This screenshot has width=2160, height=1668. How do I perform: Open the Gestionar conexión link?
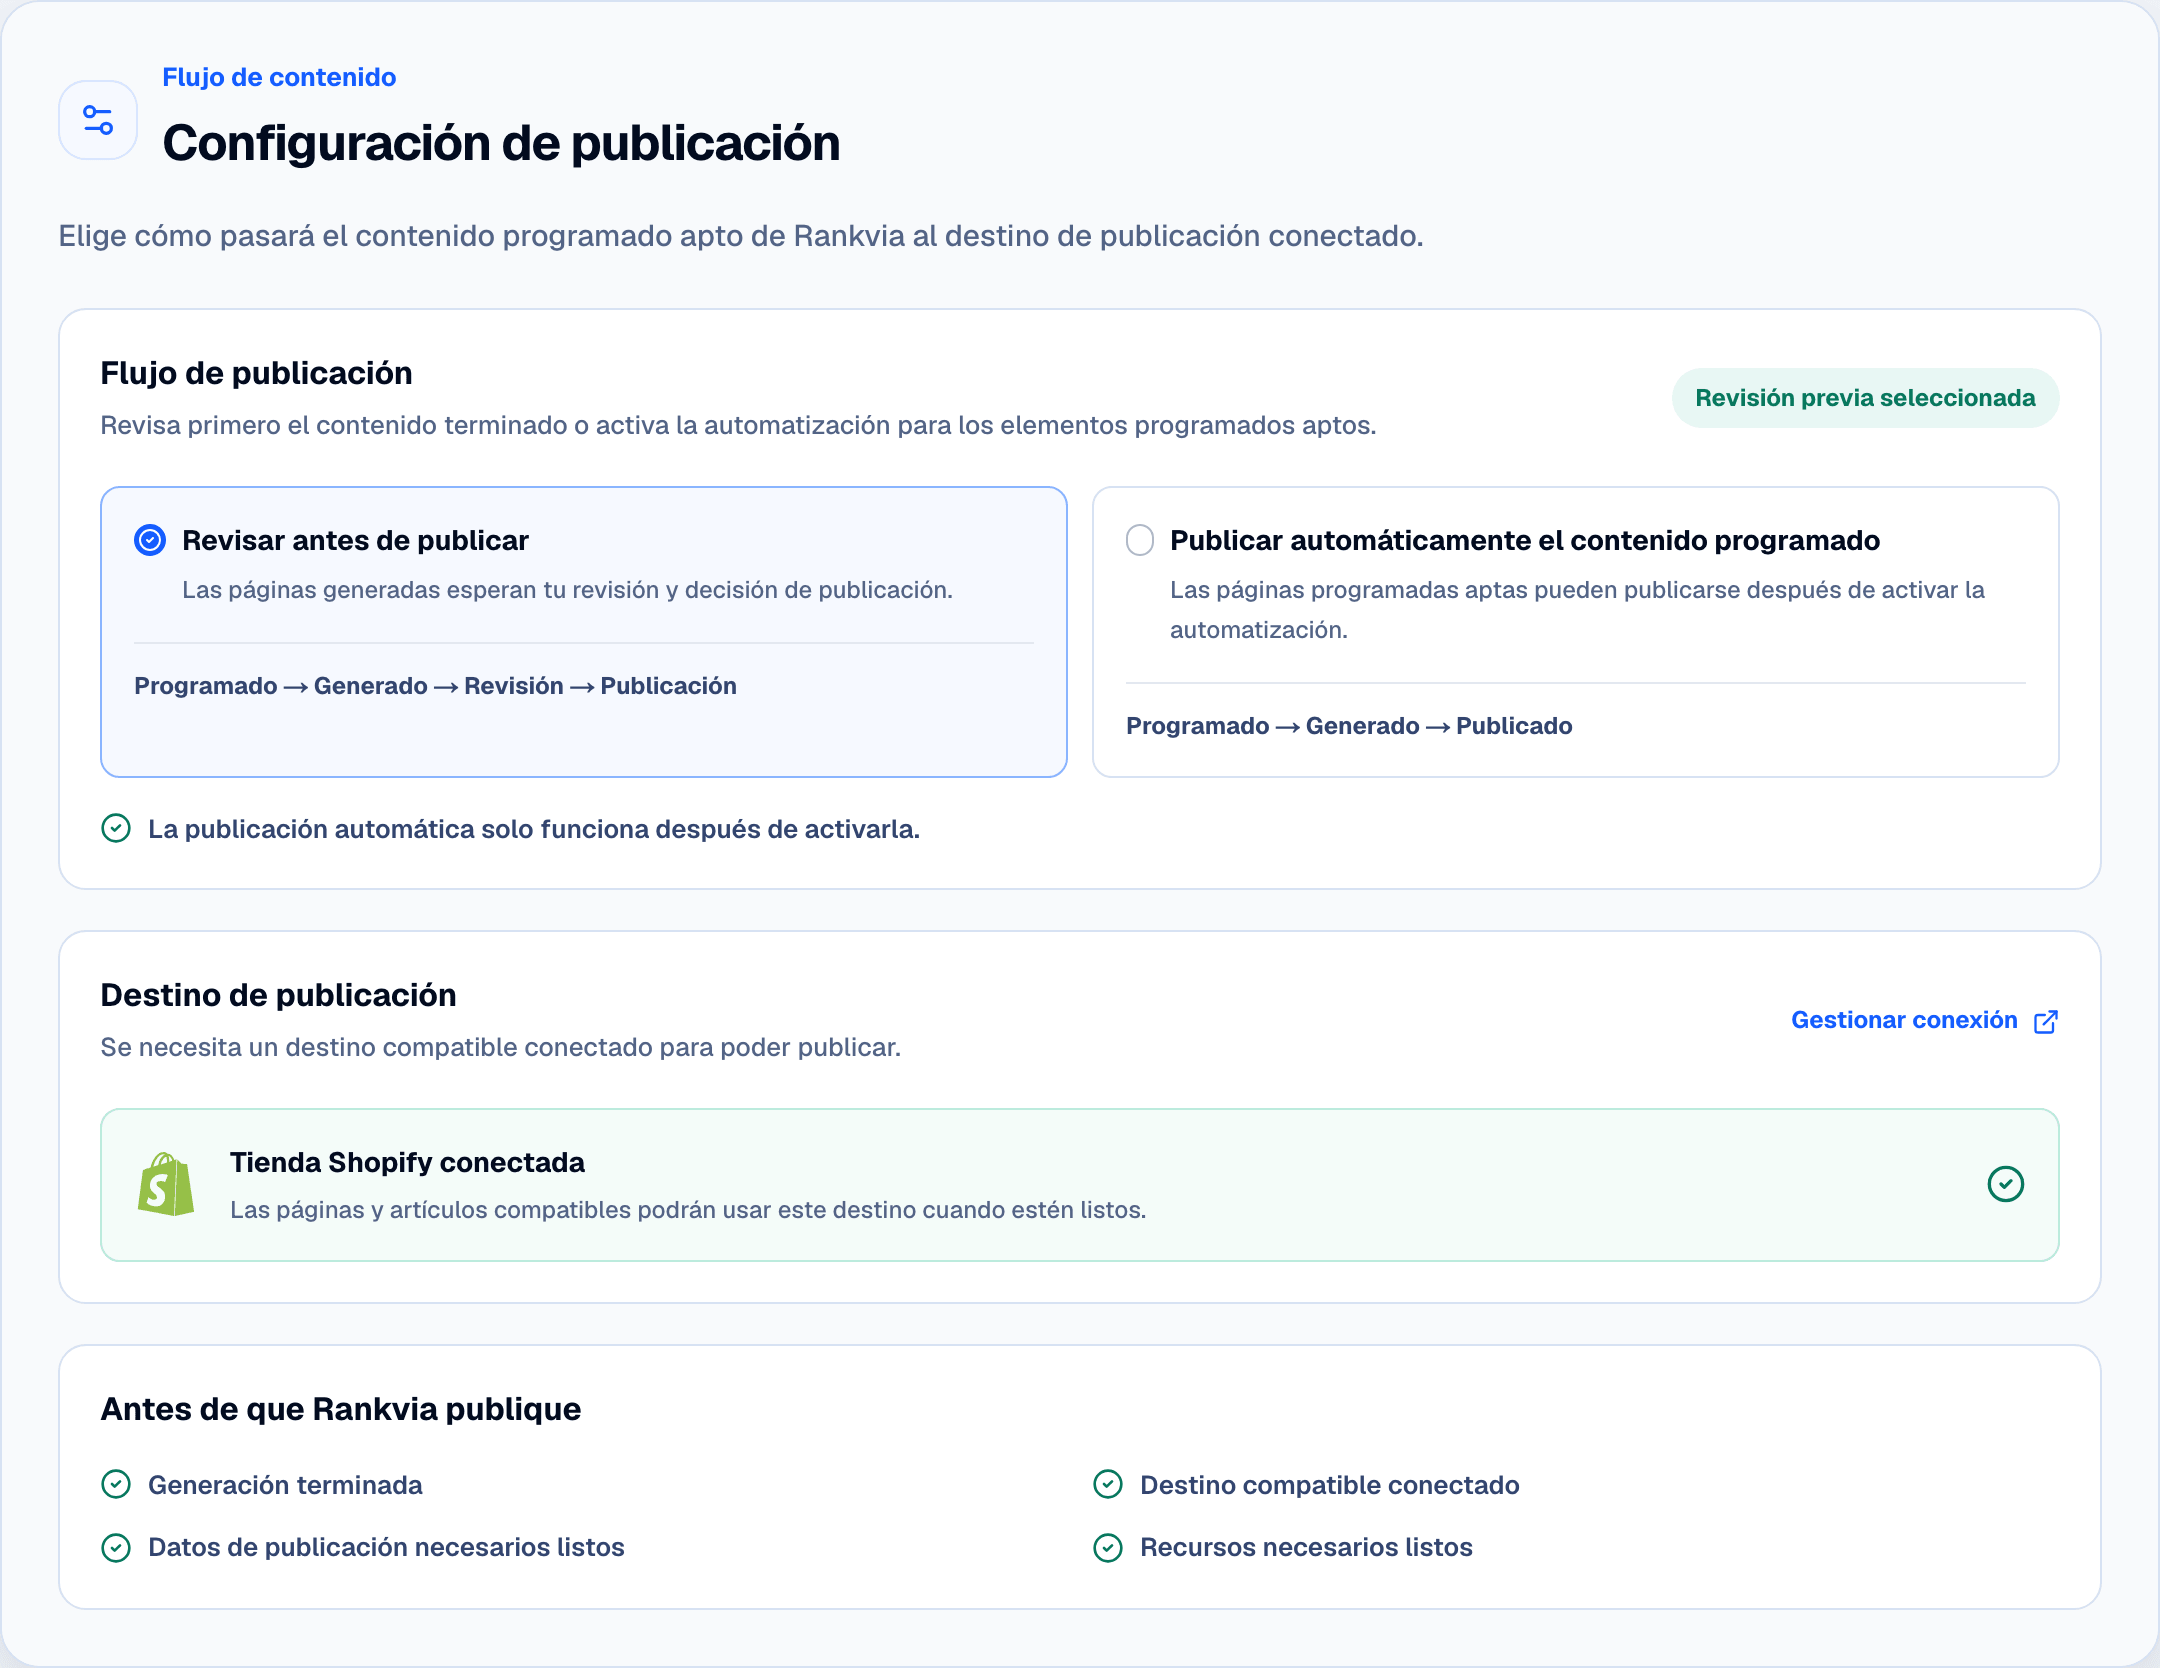tap(1924, 1020)
